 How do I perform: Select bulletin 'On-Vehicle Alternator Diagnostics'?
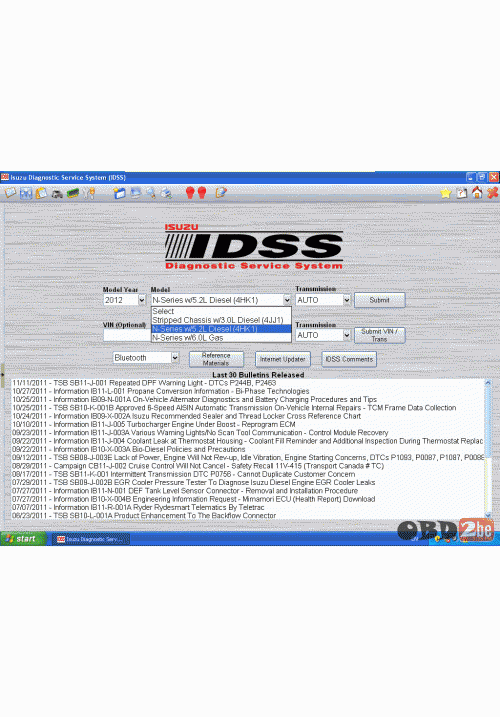[x=194, y=399]
